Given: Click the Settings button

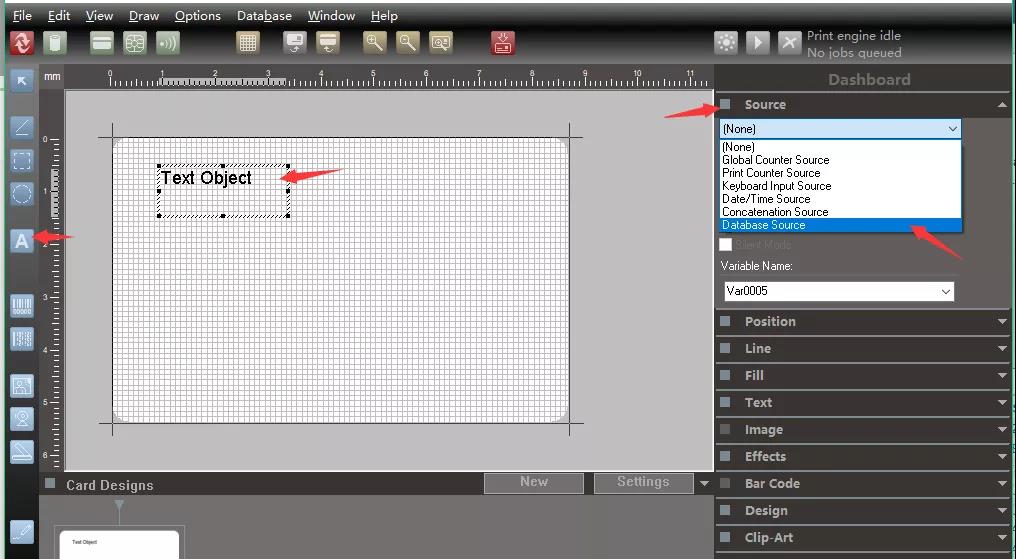Looking at the screenshot, I should click(x=643, y=483).
